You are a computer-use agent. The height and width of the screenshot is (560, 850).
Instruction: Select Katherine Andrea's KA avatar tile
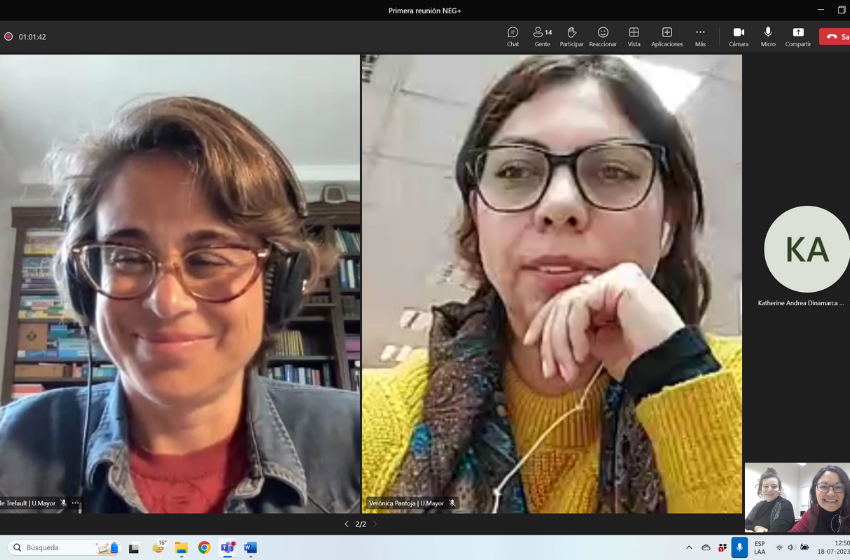pyautogui.click(x=806, y=249)
